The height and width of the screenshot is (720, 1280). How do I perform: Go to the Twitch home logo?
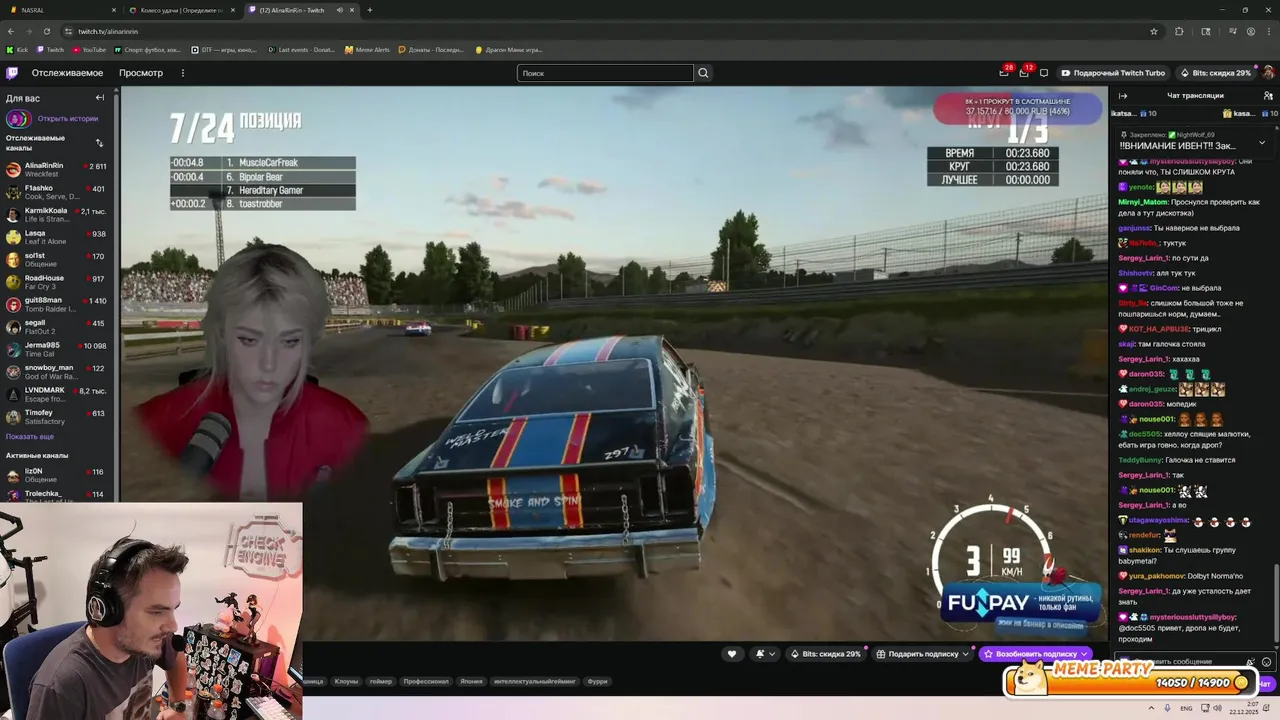click(12, 73)
